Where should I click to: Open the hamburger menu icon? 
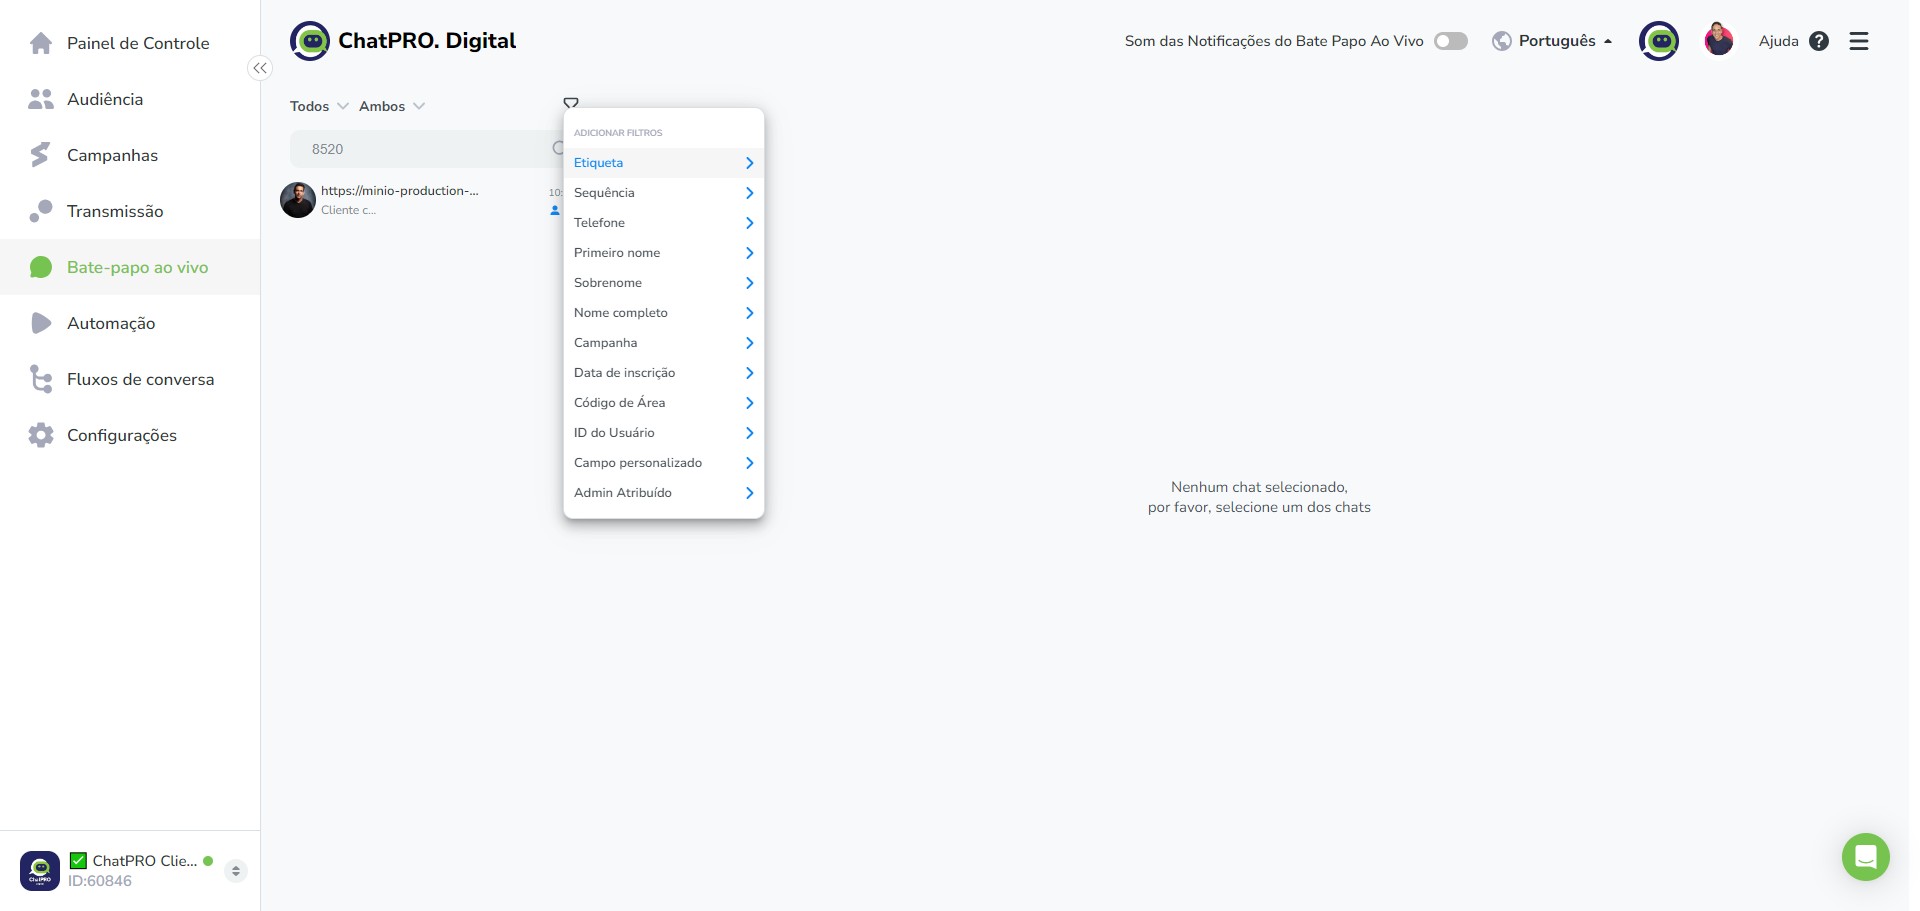click(x=1859, y=41)
